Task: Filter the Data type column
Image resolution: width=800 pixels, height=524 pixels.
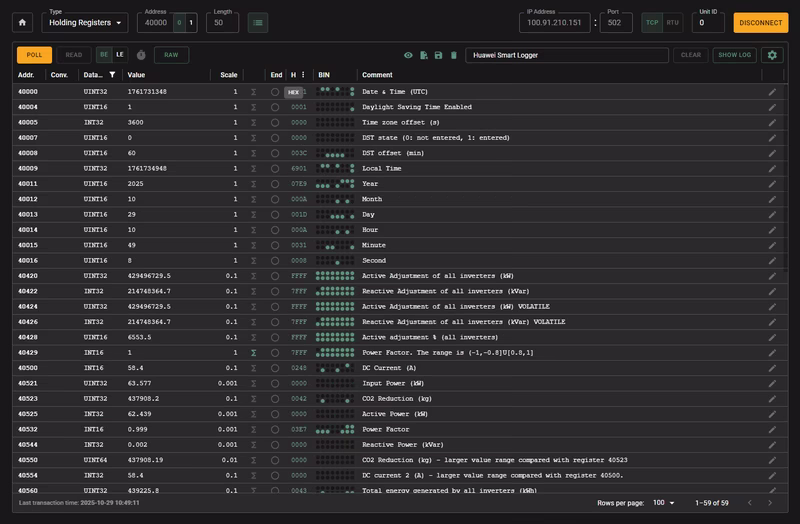Action: tap(112, 75)
